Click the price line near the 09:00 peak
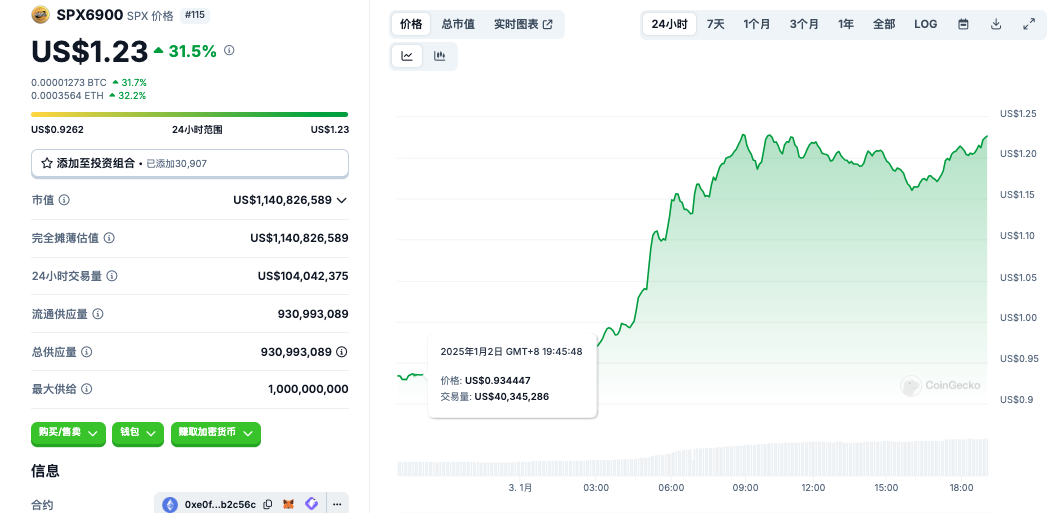Screen dimensions: 1052x513 (x=743, y=135)
